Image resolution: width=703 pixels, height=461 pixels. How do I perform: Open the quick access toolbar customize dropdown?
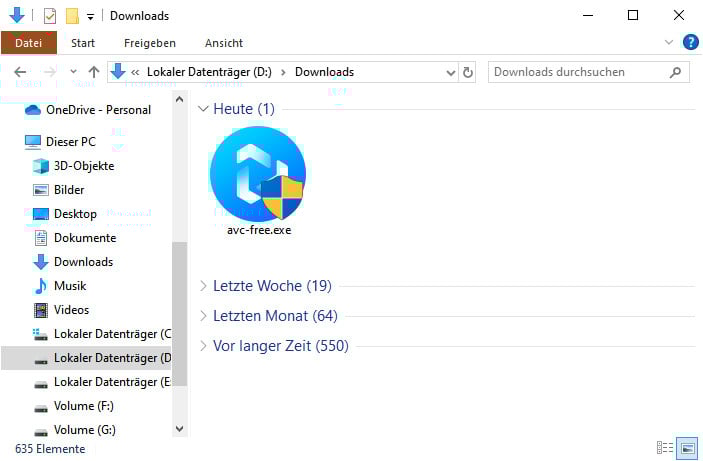coord(91,17)
